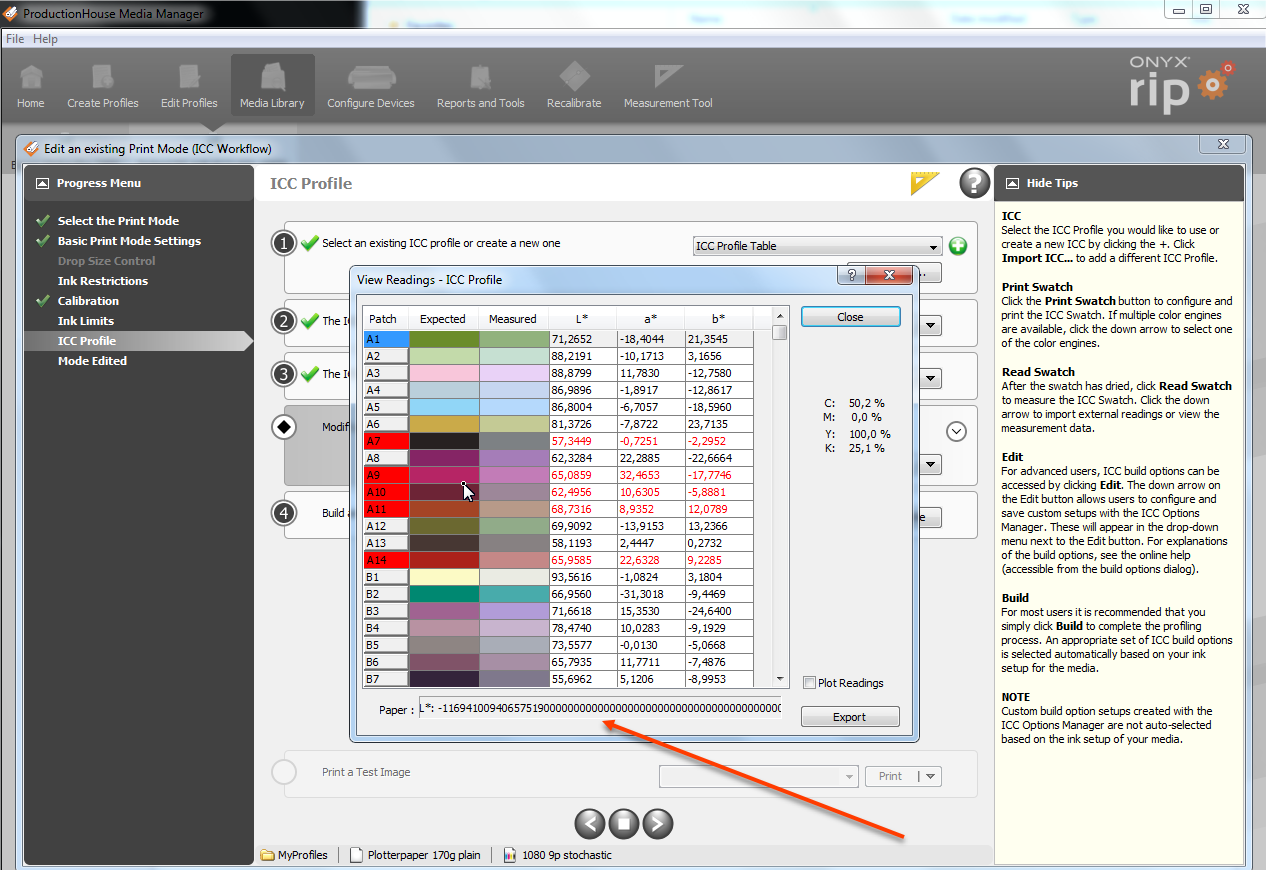This screenshot has width=1266, height=870.
Task: Go to Select the Print Mode step
Action: click(x=118, y=221)
